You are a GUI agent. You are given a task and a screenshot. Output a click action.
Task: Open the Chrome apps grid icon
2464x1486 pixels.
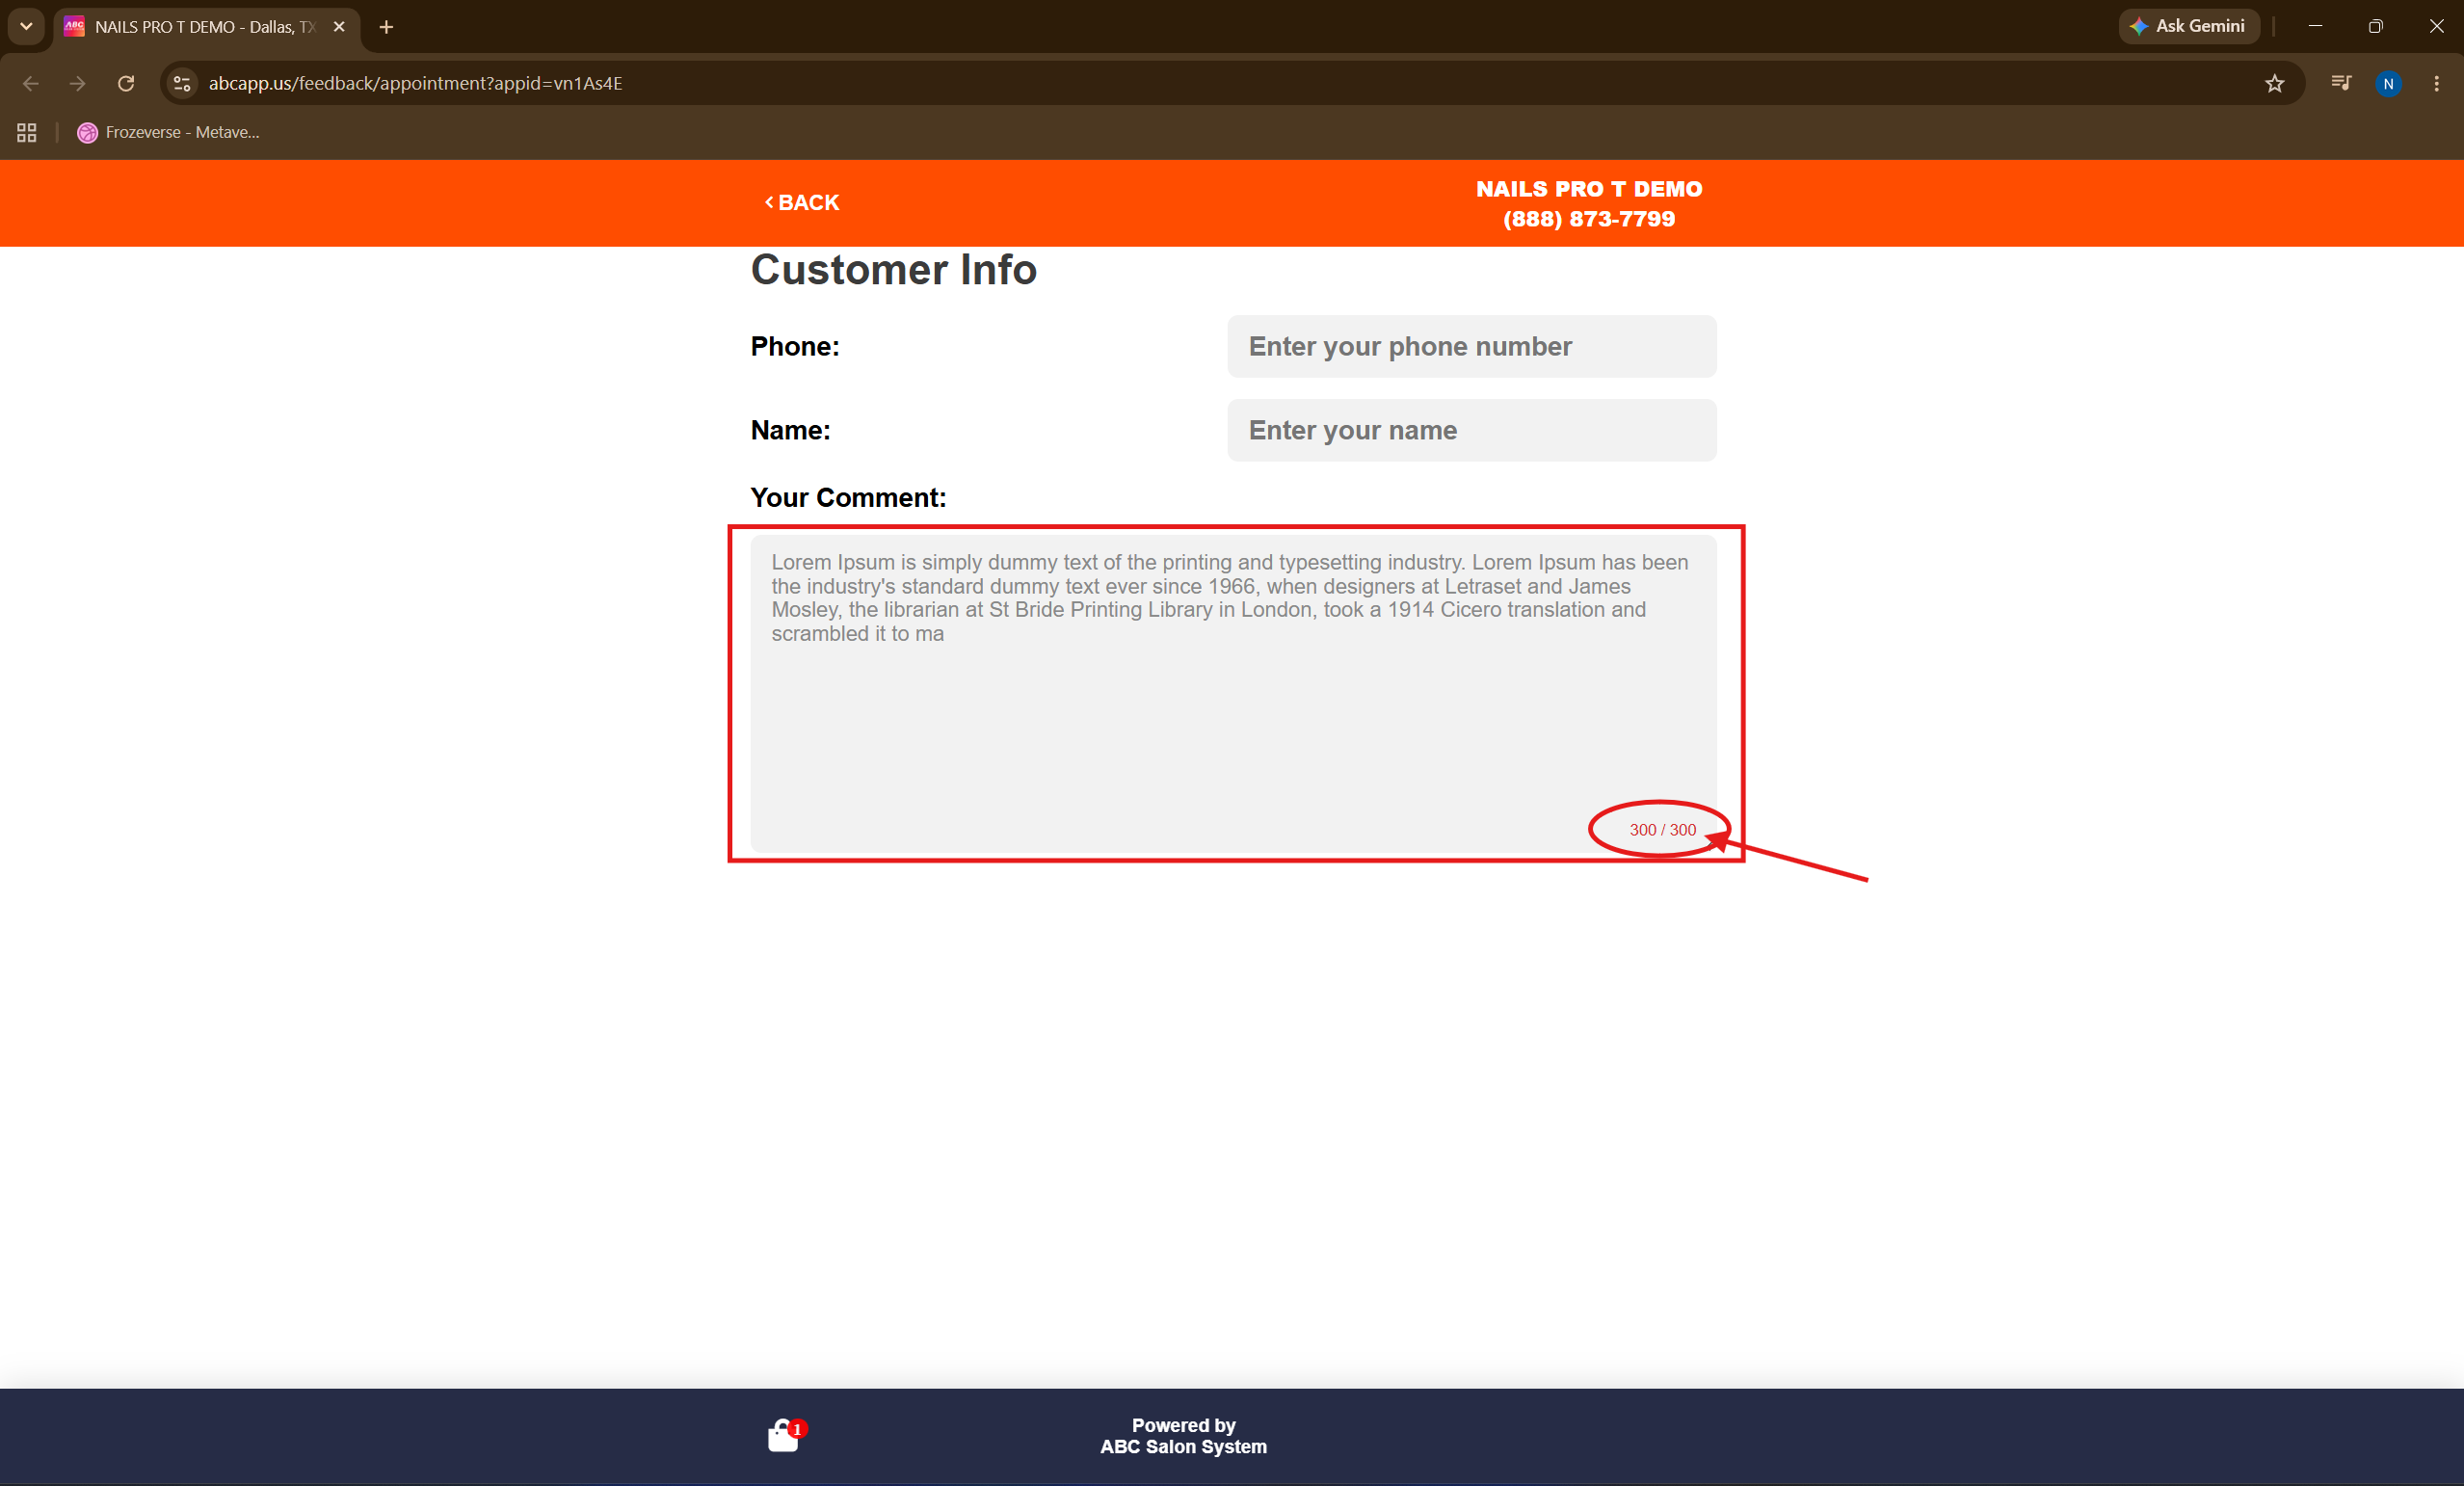27,132
